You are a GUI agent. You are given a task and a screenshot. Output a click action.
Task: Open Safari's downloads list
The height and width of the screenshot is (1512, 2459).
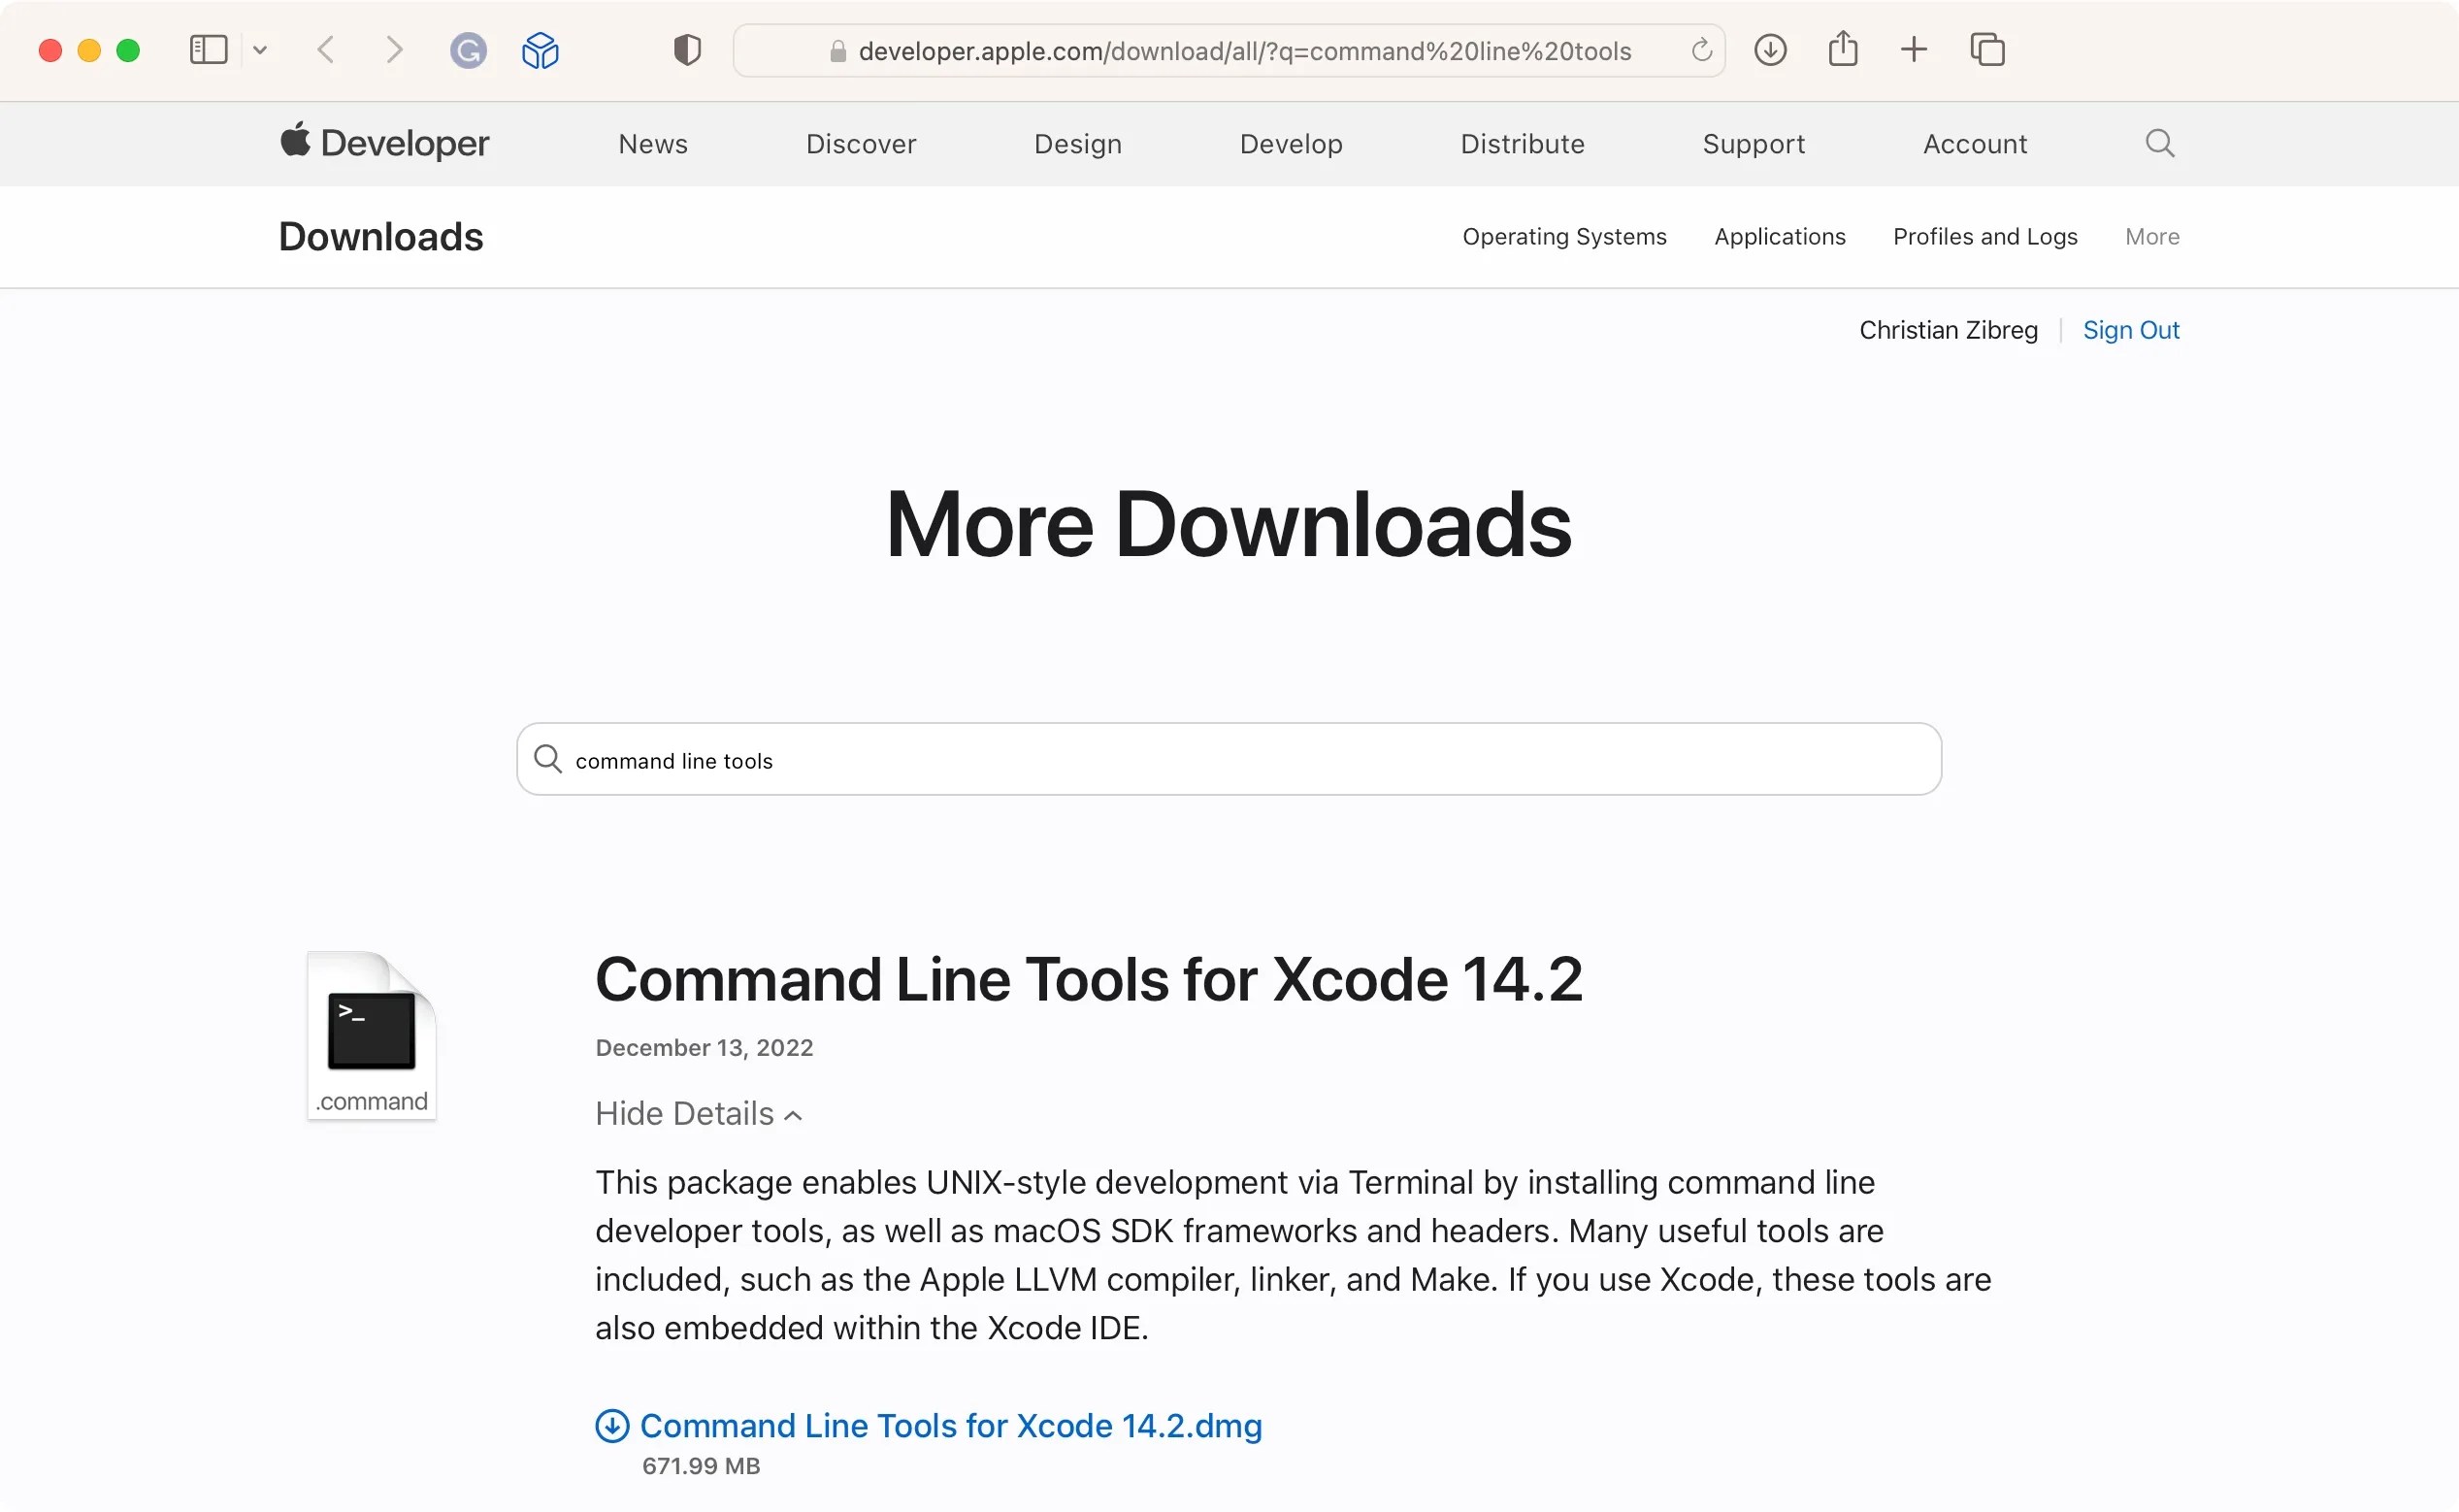point(1770,49)
